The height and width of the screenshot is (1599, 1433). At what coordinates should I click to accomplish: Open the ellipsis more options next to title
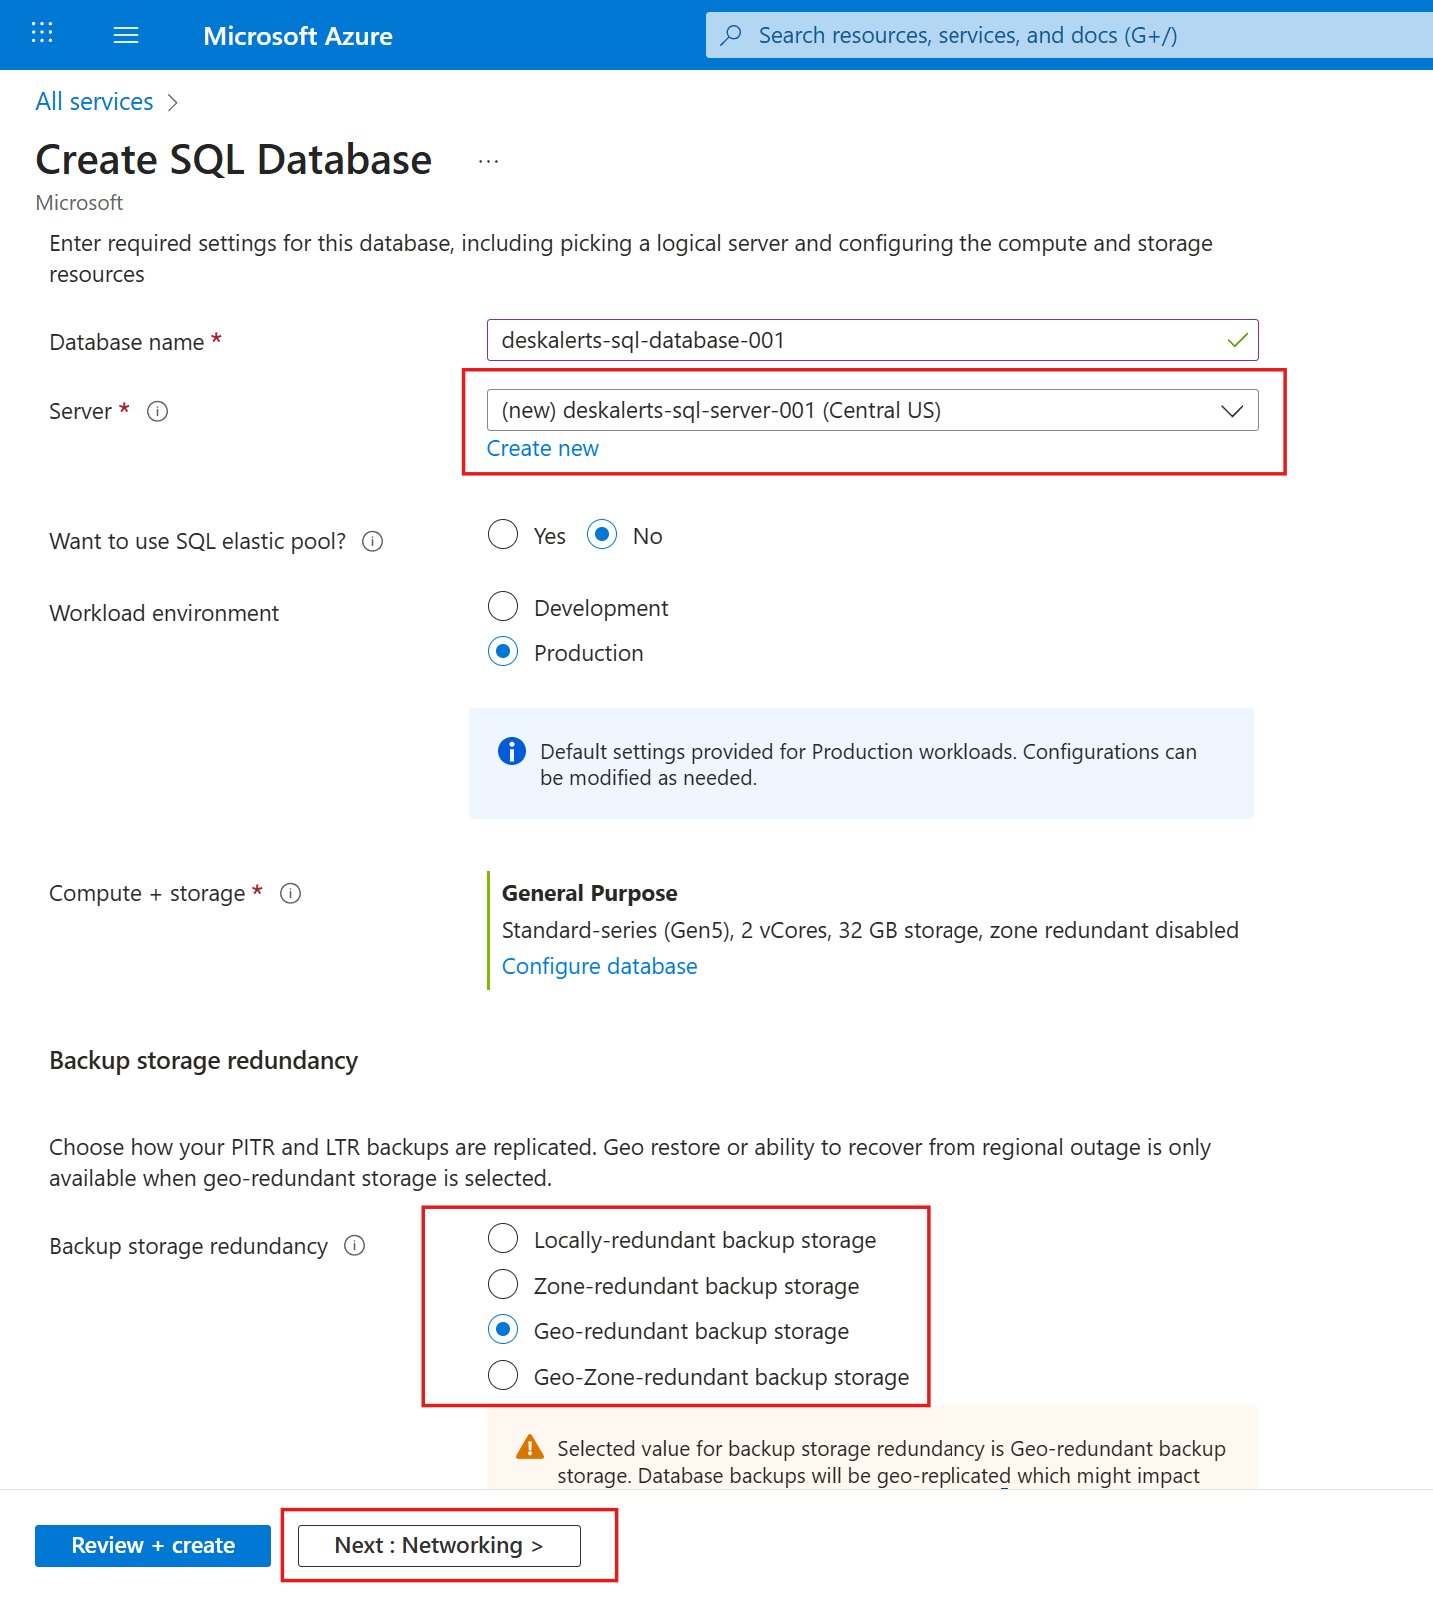click(488, 162)
